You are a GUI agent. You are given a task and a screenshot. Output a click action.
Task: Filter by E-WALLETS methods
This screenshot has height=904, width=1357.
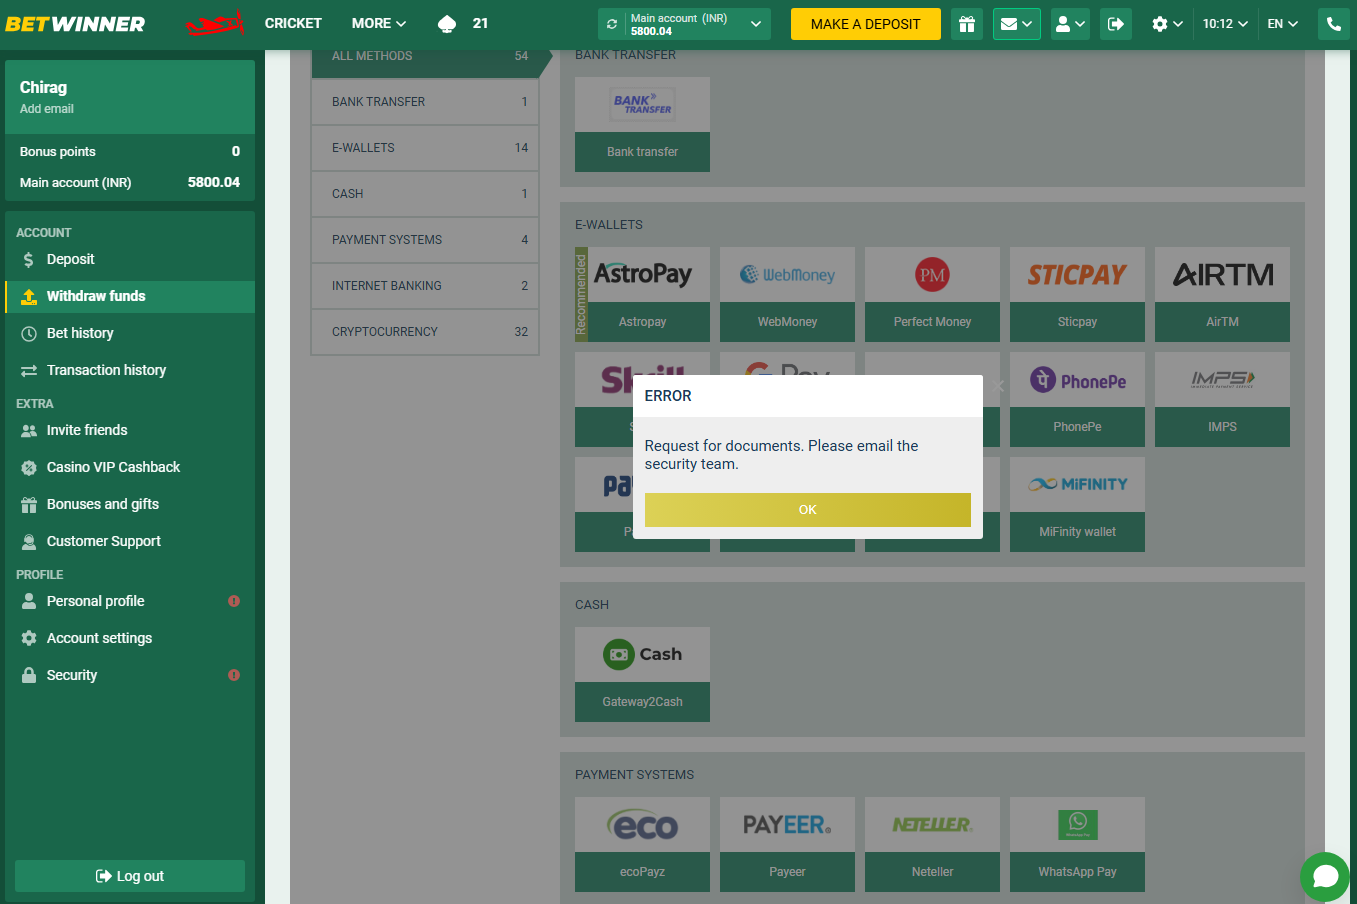[425, 148]
